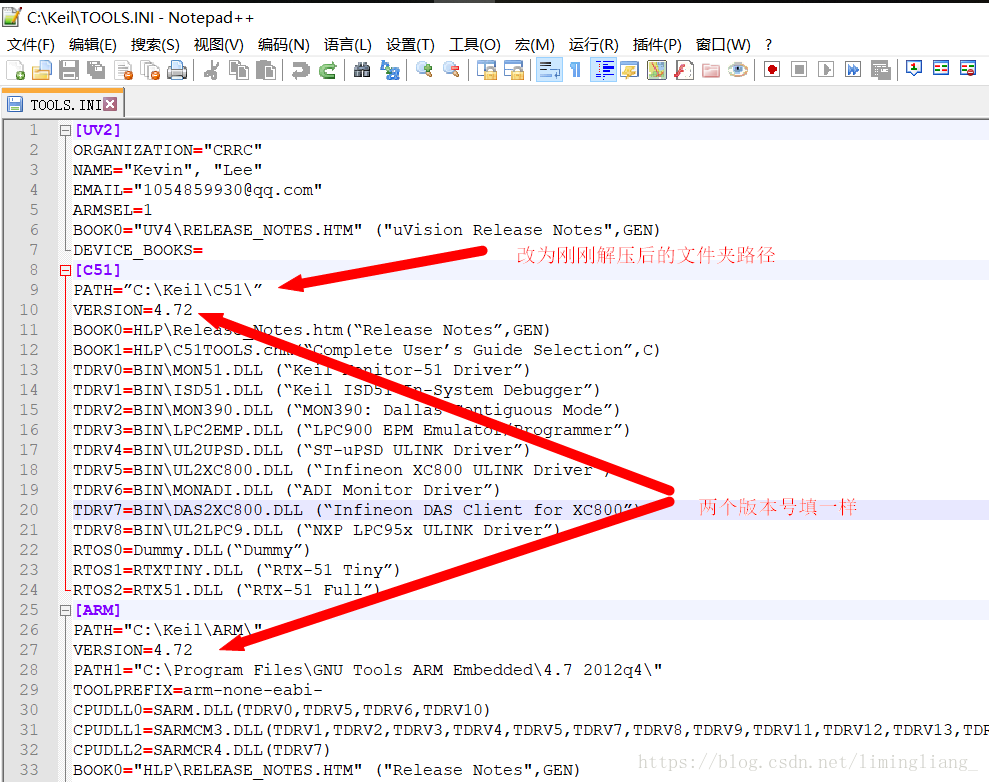Image resolution: width=989 pixels, height=782 pixels.
Task: Click line number 10 in the margin
Action: tap(28, 310)
